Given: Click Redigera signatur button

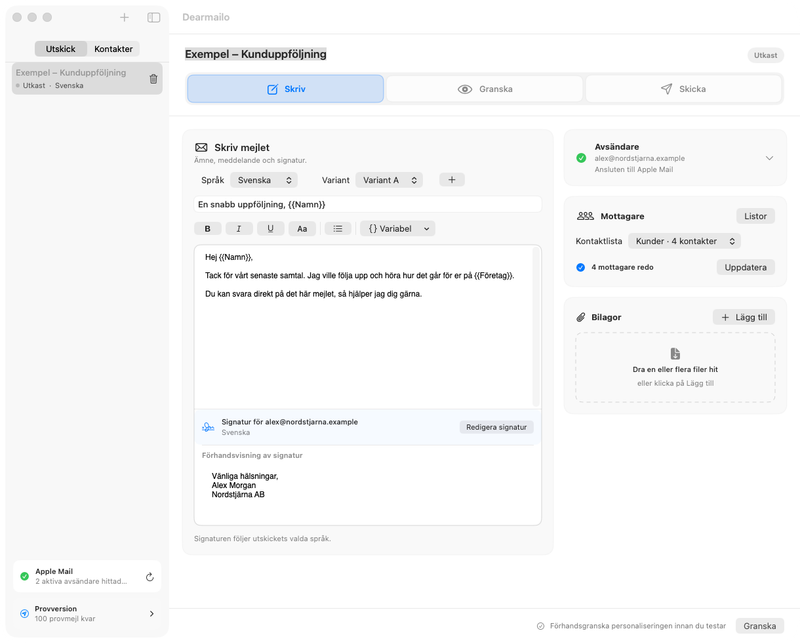Looking at the screenshot, I should [x=496, y=427].
